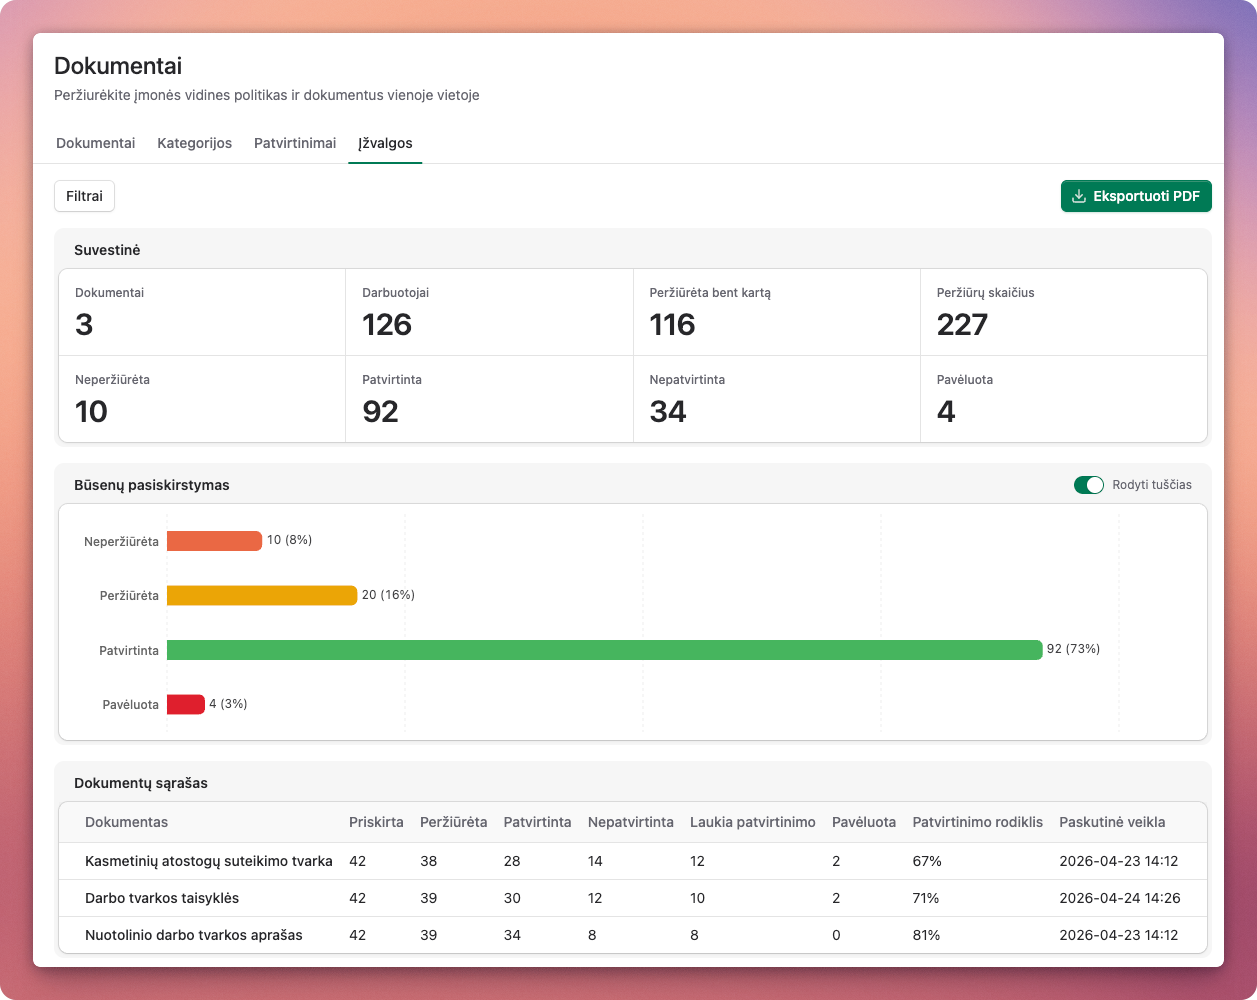1257x1000 pixels.
Task: Click the Peržiūrų skaičius summary card
Action: point(1063,312)
